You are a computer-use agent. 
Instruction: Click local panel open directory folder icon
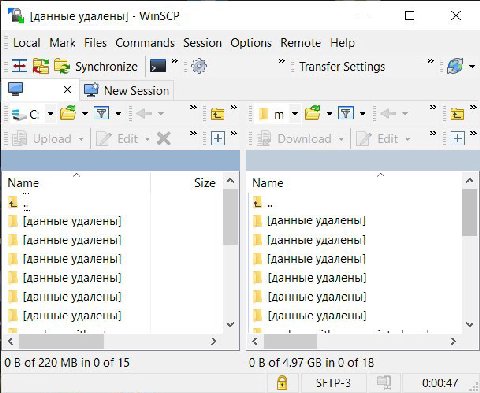click(x=68, y=113)
